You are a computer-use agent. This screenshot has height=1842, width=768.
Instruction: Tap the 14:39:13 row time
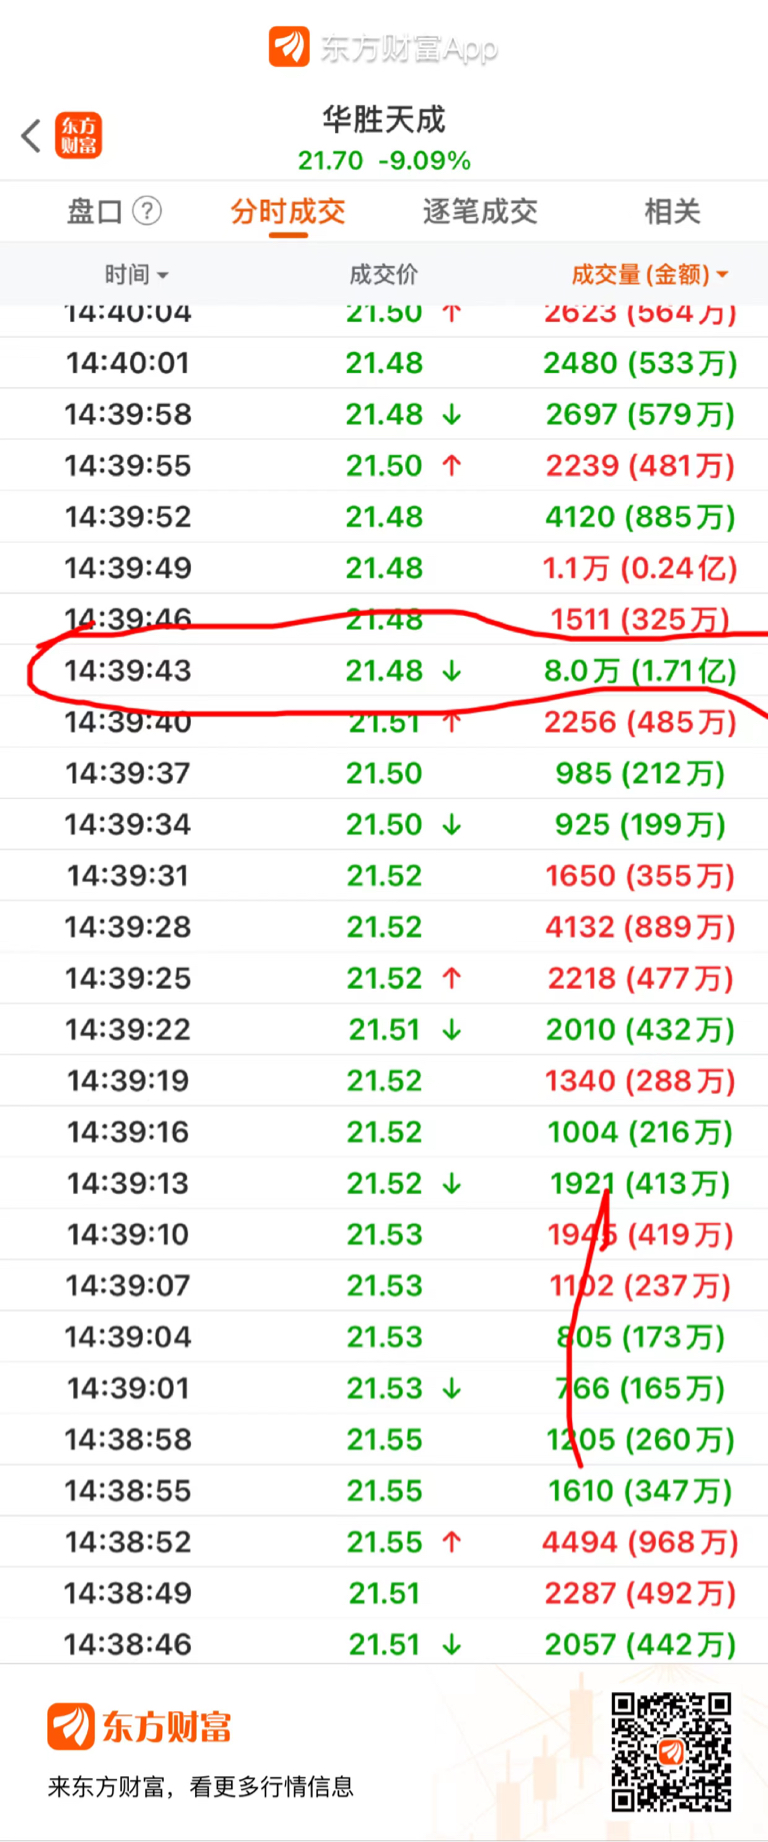(x=128, y=1183)
